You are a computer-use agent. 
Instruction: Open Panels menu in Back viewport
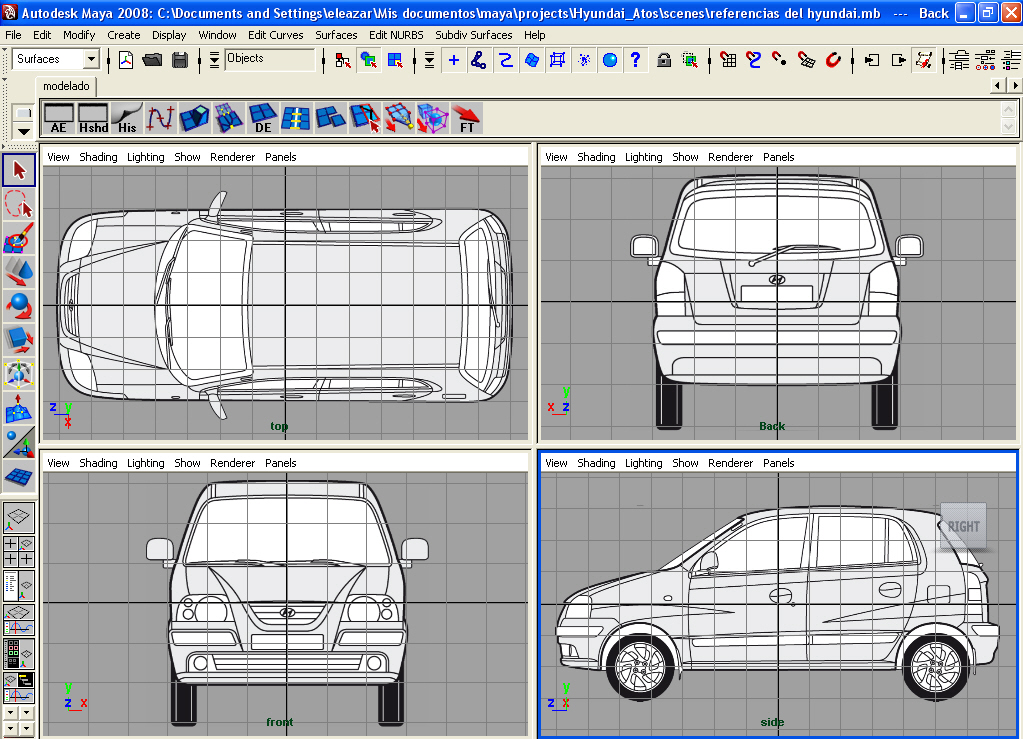(x=778, y=157)
